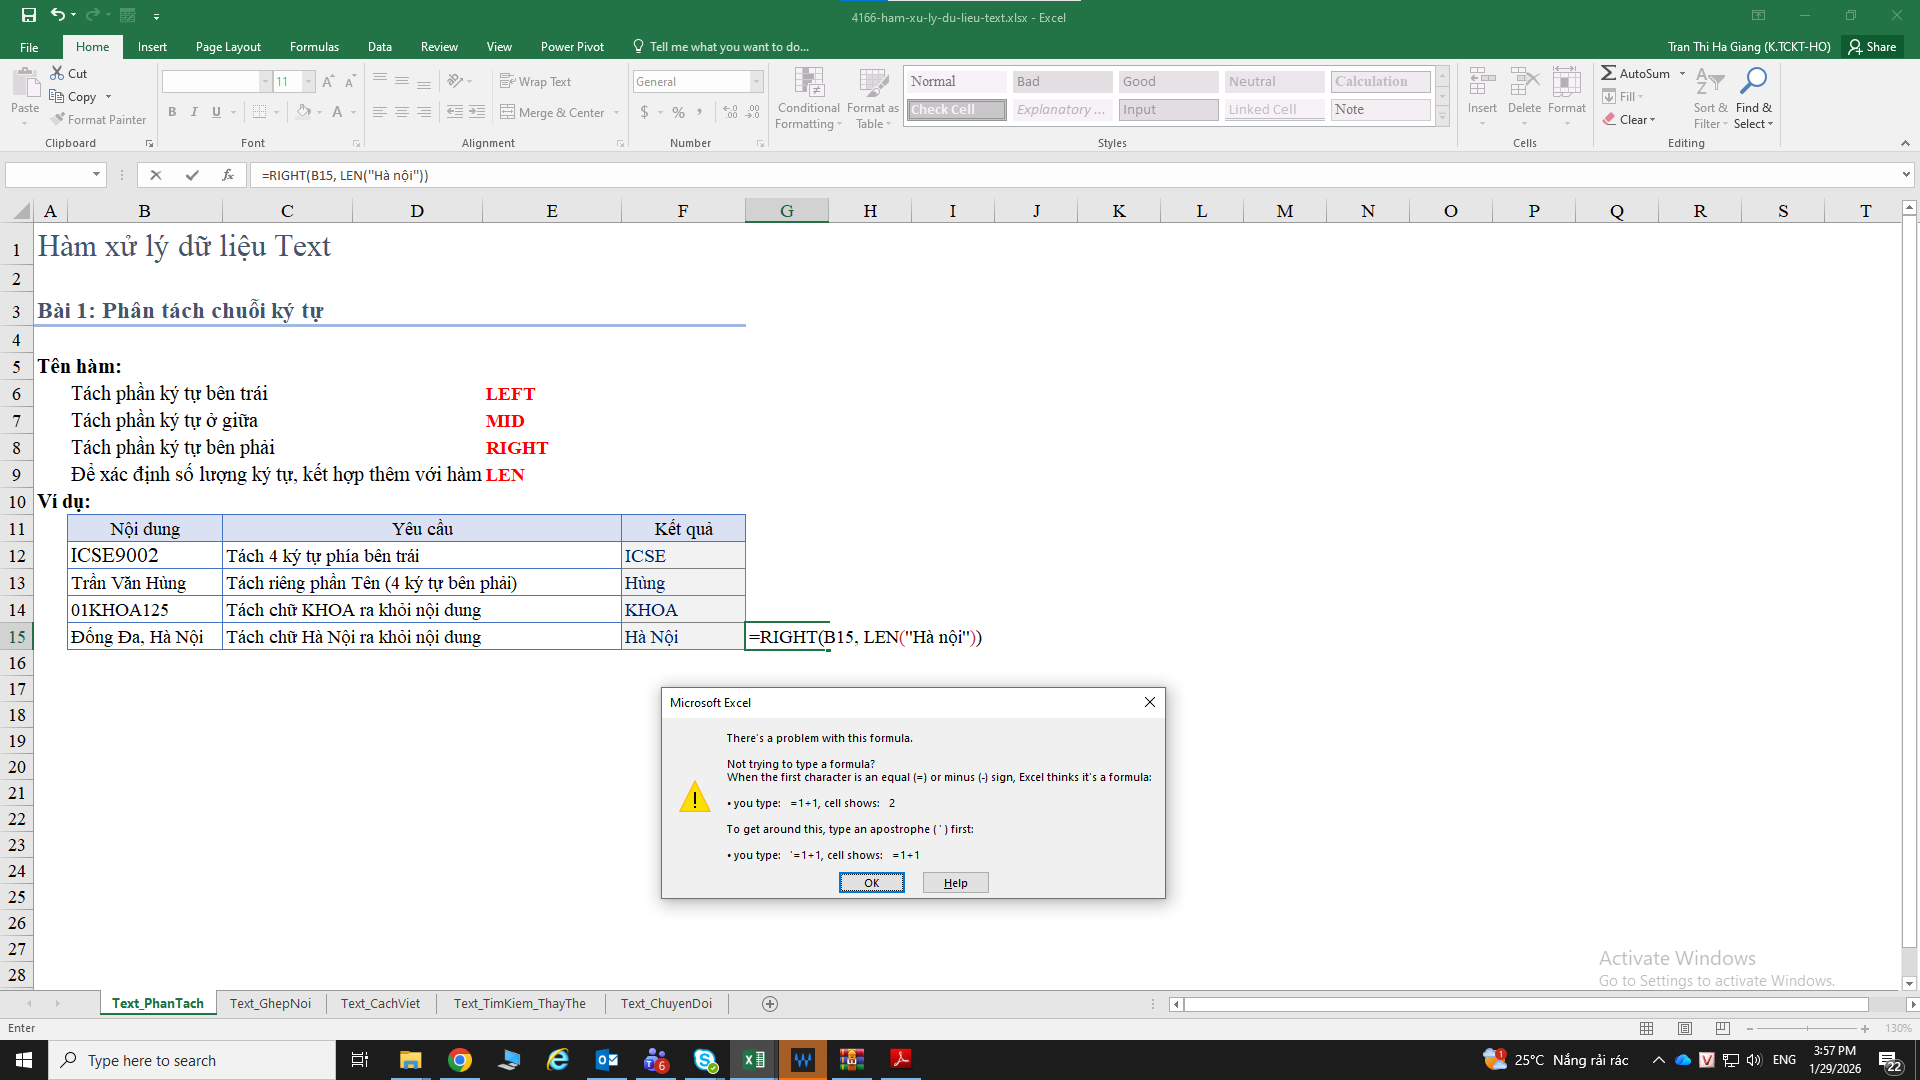Click Help in the error dialog

click(x=955, y=883)
